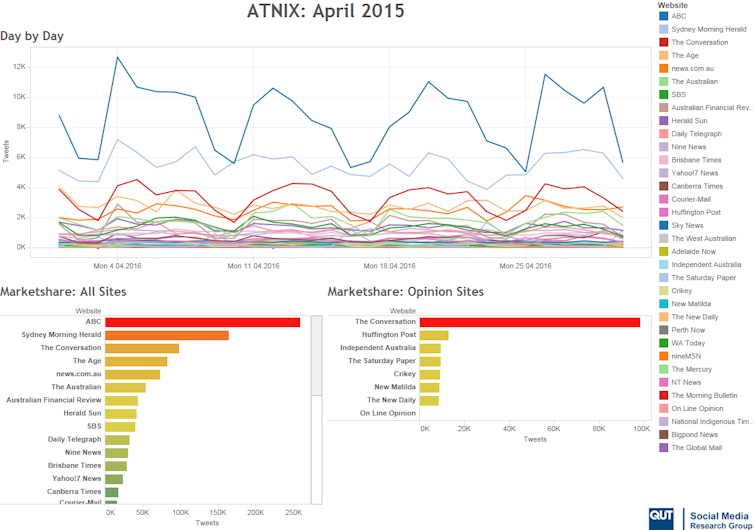Click the Nine News marketshare bar
754x530 pixels.
[x=117, y=453]
